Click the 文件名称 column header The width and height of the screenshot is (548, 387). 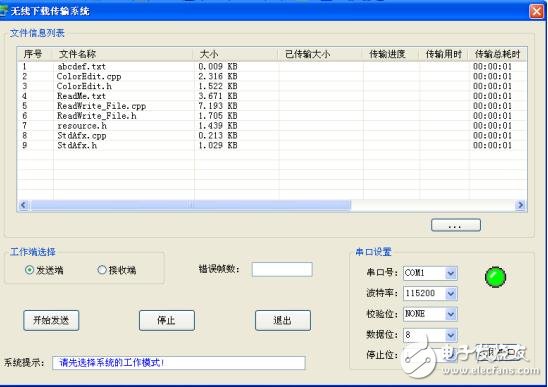pyautogui.click(x=122, y=54)
